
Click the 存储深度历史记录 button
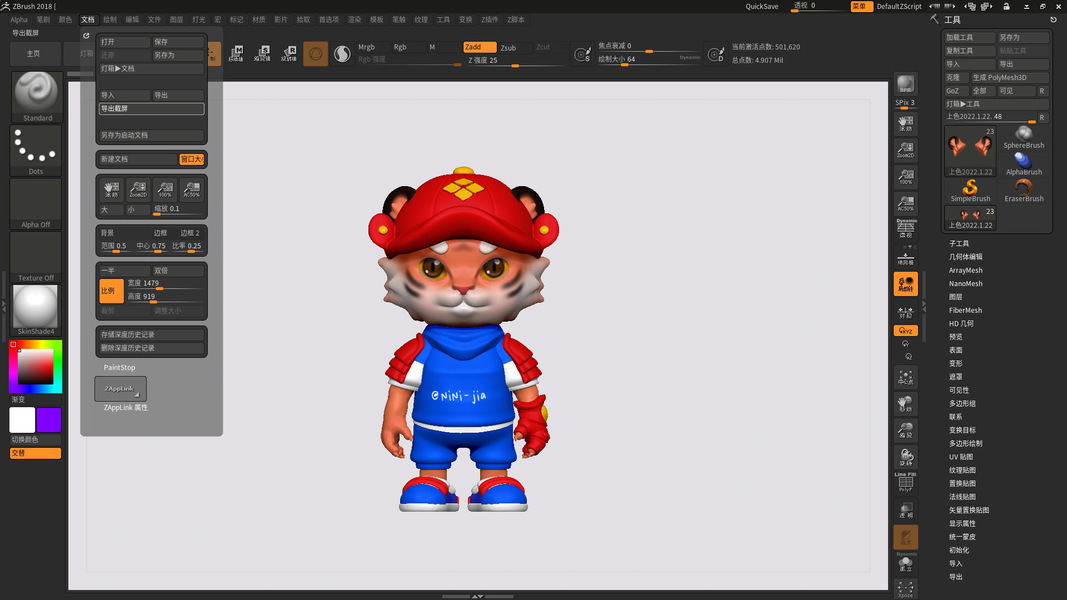[151, 335]
